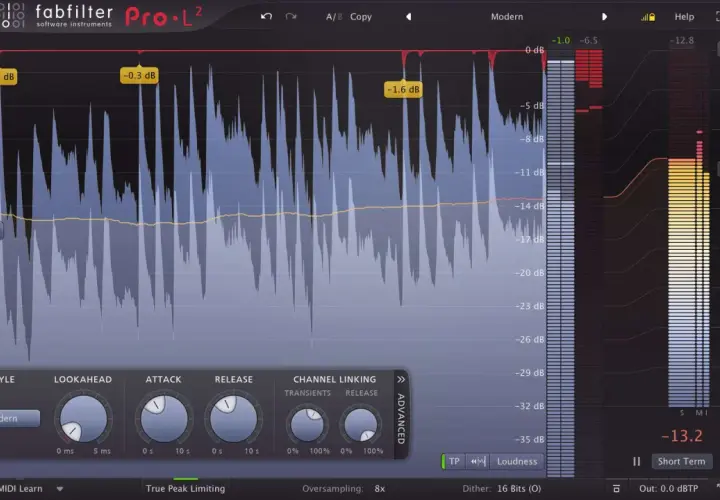
Task: Click the Pro-L 2 product logo
Action: point(163,17)
